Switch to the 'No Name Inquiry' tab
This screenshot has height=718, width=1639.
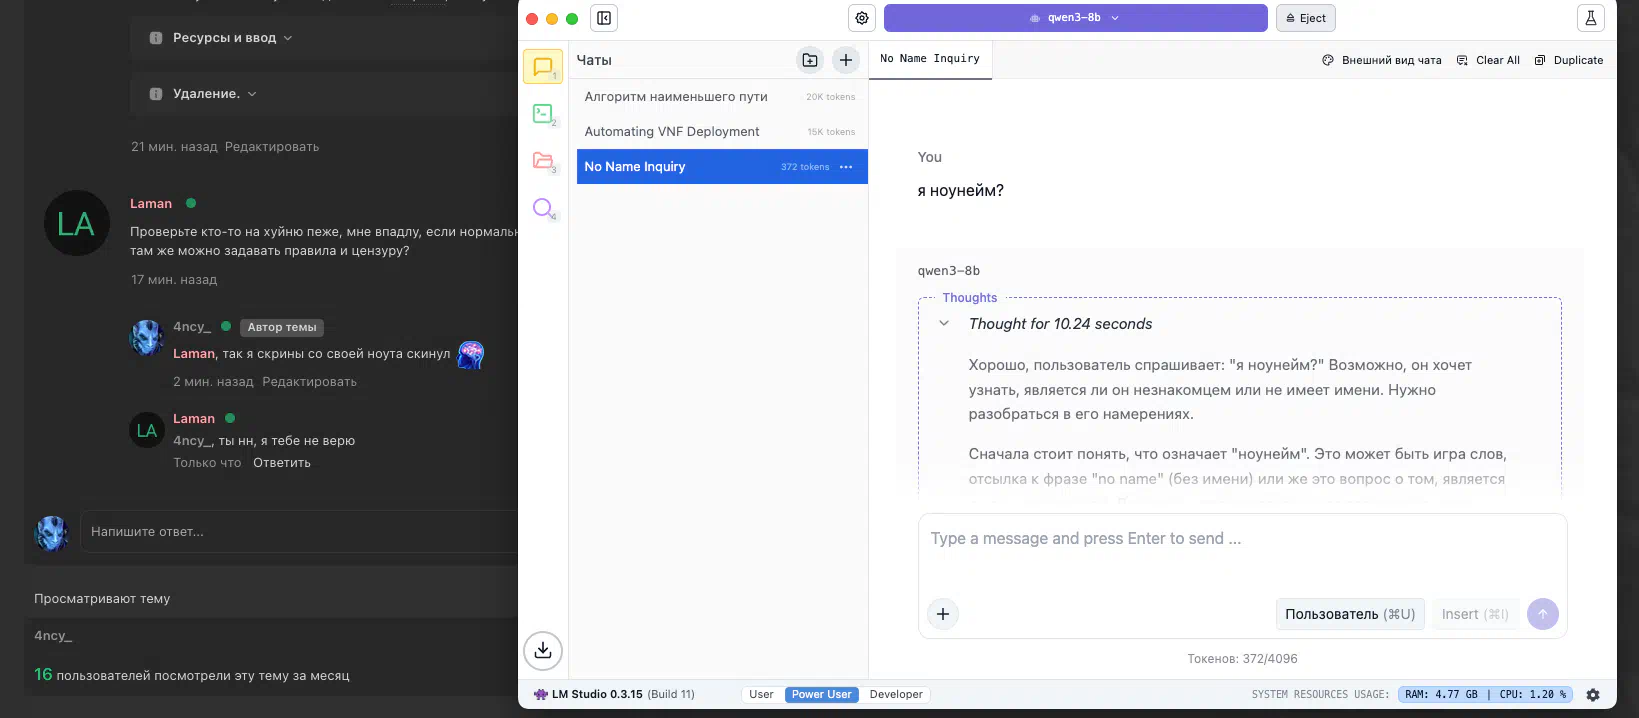(x=930, y=59)
